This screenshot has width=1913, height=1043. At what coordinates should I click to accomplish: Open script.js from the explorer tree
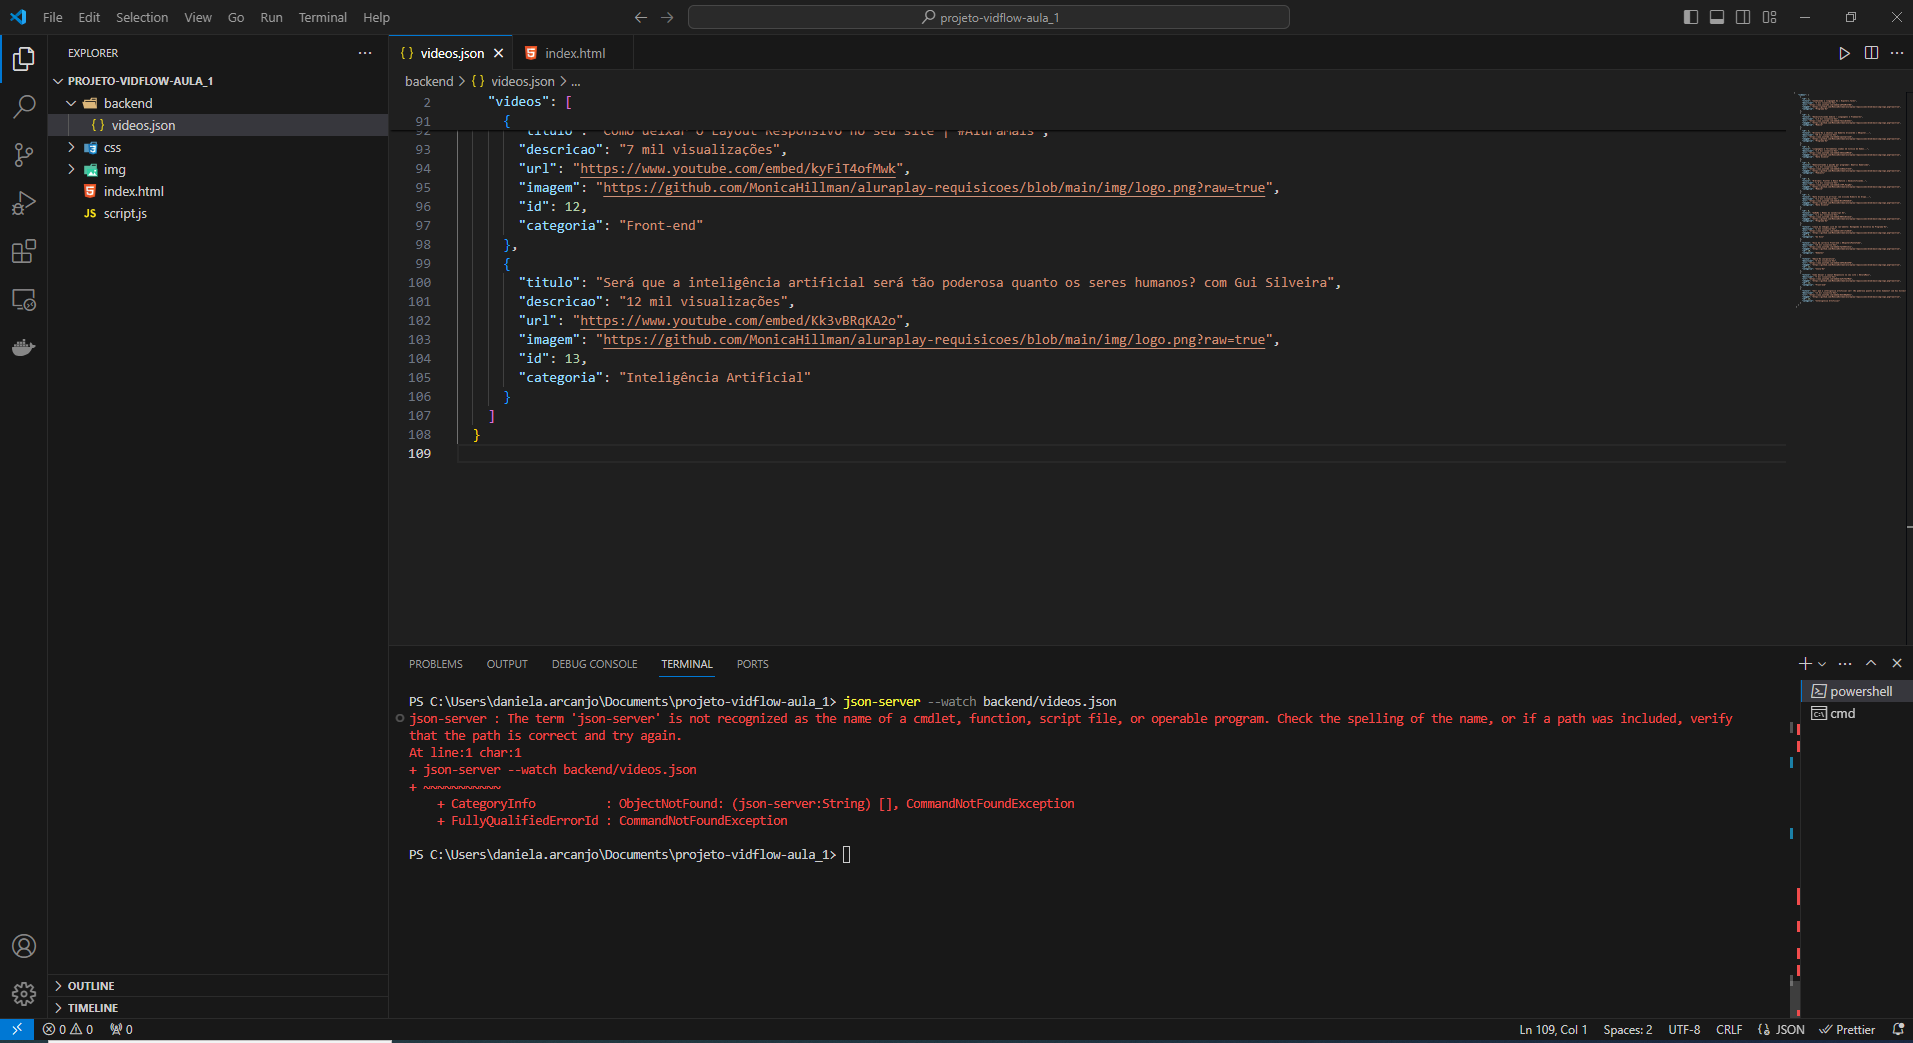point(218,213)
